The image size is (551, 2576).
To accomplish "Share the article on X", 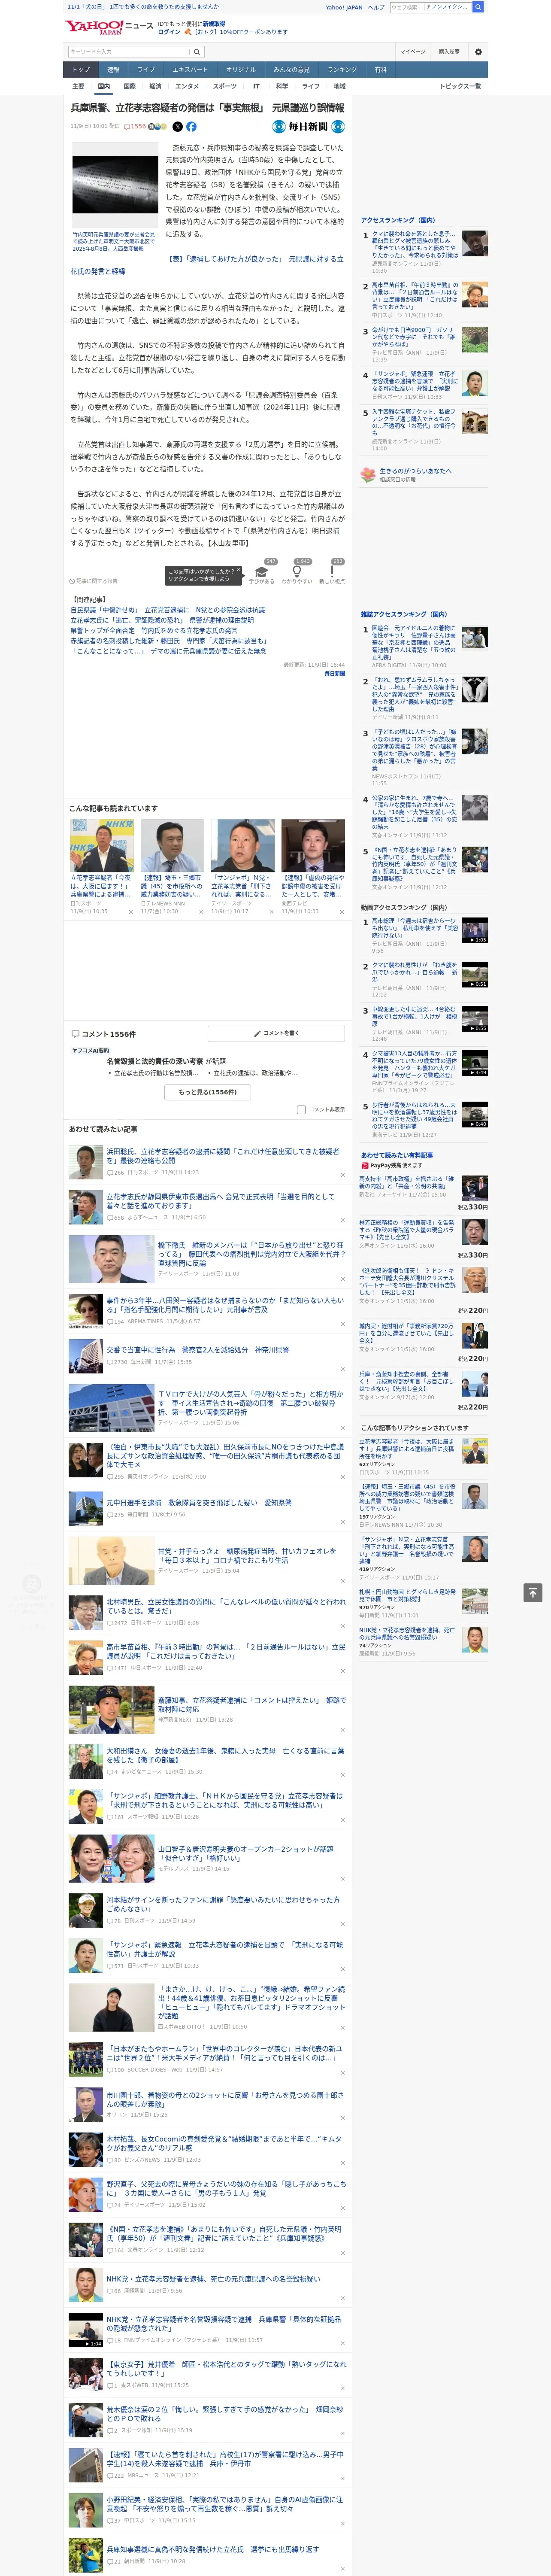I will coord(178,127).
